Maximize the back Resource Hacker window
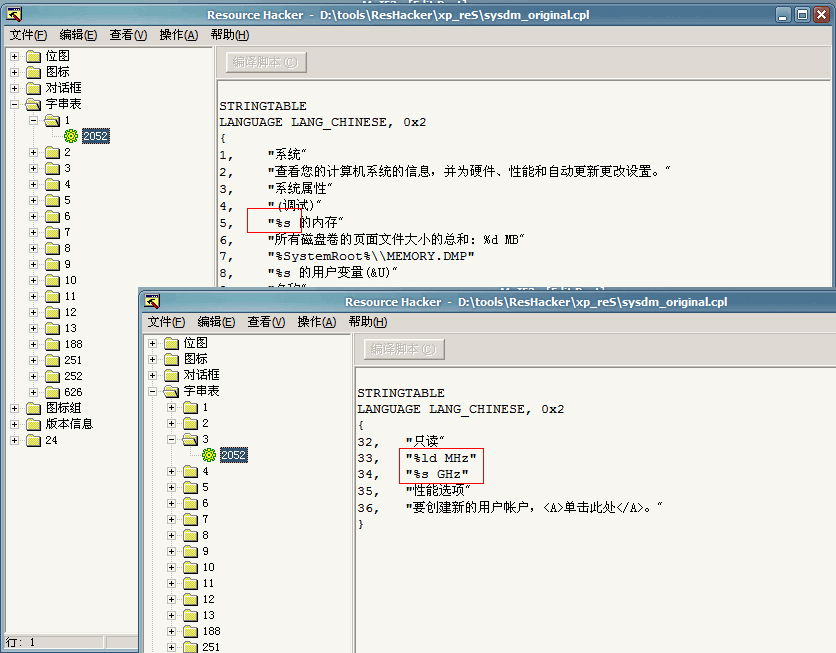836x653 pixels. point(802,15)
